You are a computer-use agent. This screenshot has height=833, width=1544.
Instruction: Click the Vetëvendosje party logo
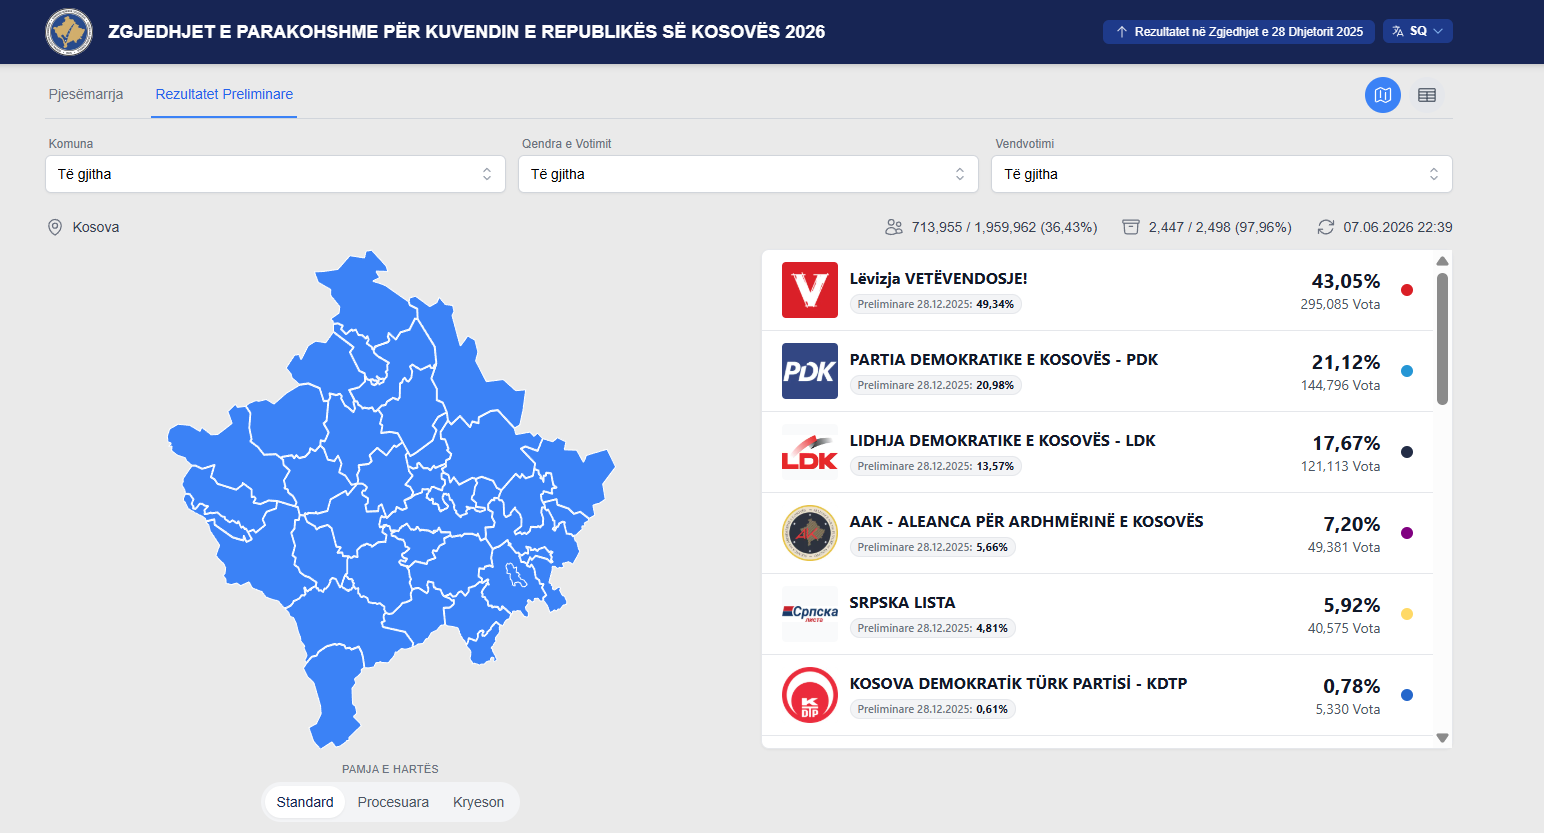pyautogui.click(x=810, y=290)
